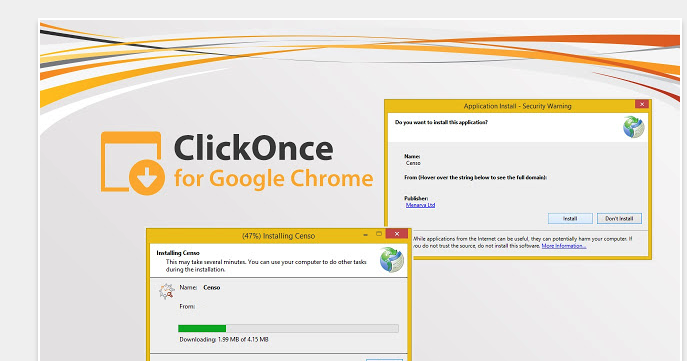Click the 'From:' label in Installing Censo window
Viewport: 687px width, 361px height.
(187, 307)
